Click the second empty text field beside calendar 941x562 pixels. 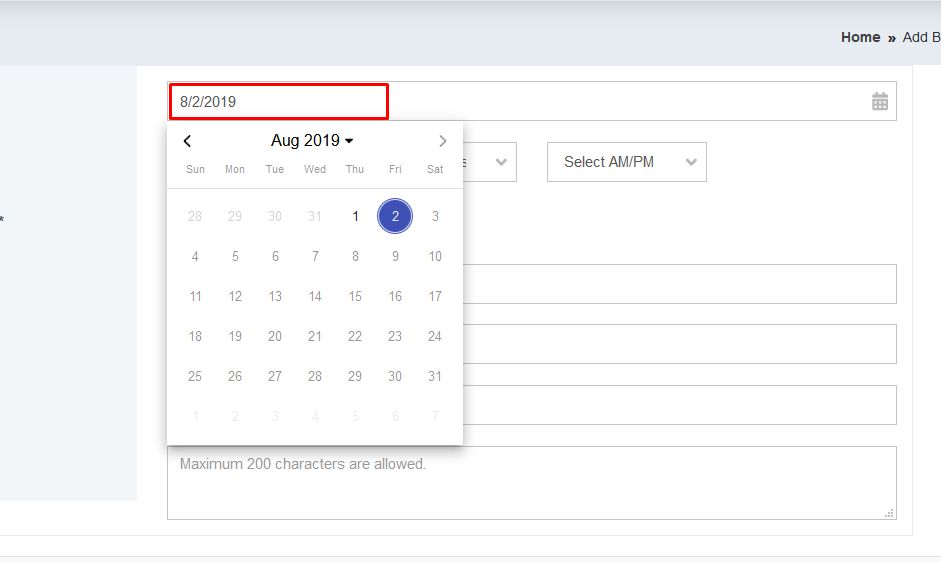tap(680, 344)
